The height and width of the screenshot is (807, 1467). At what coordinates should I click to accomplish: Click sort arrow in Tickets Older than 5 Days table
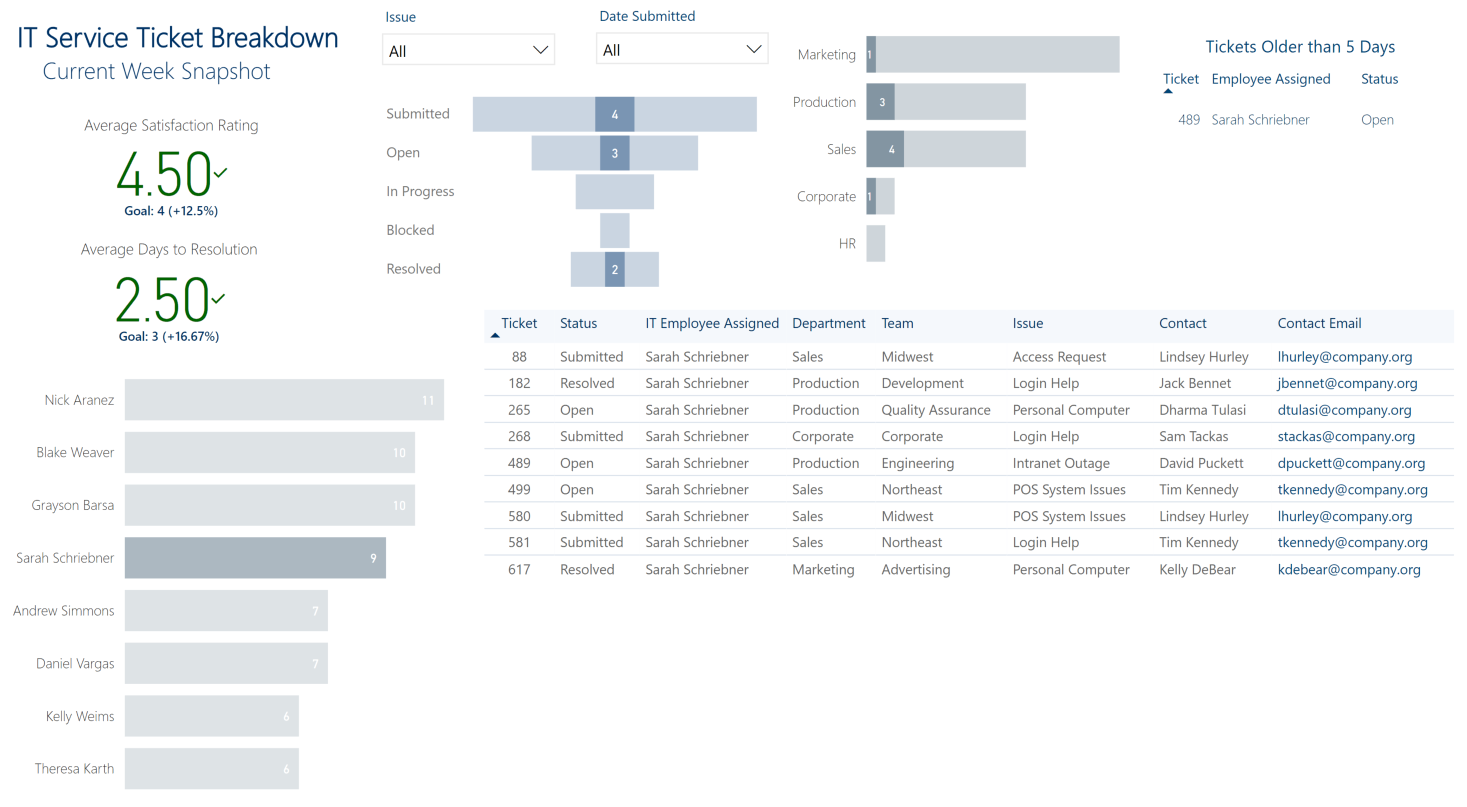(x=1168, y=92)
